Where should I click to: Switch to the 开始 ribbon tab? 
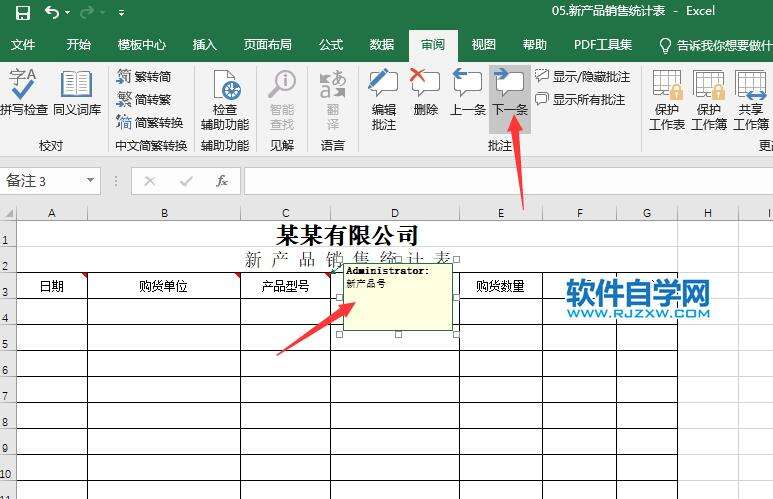[x=78, y=45]
